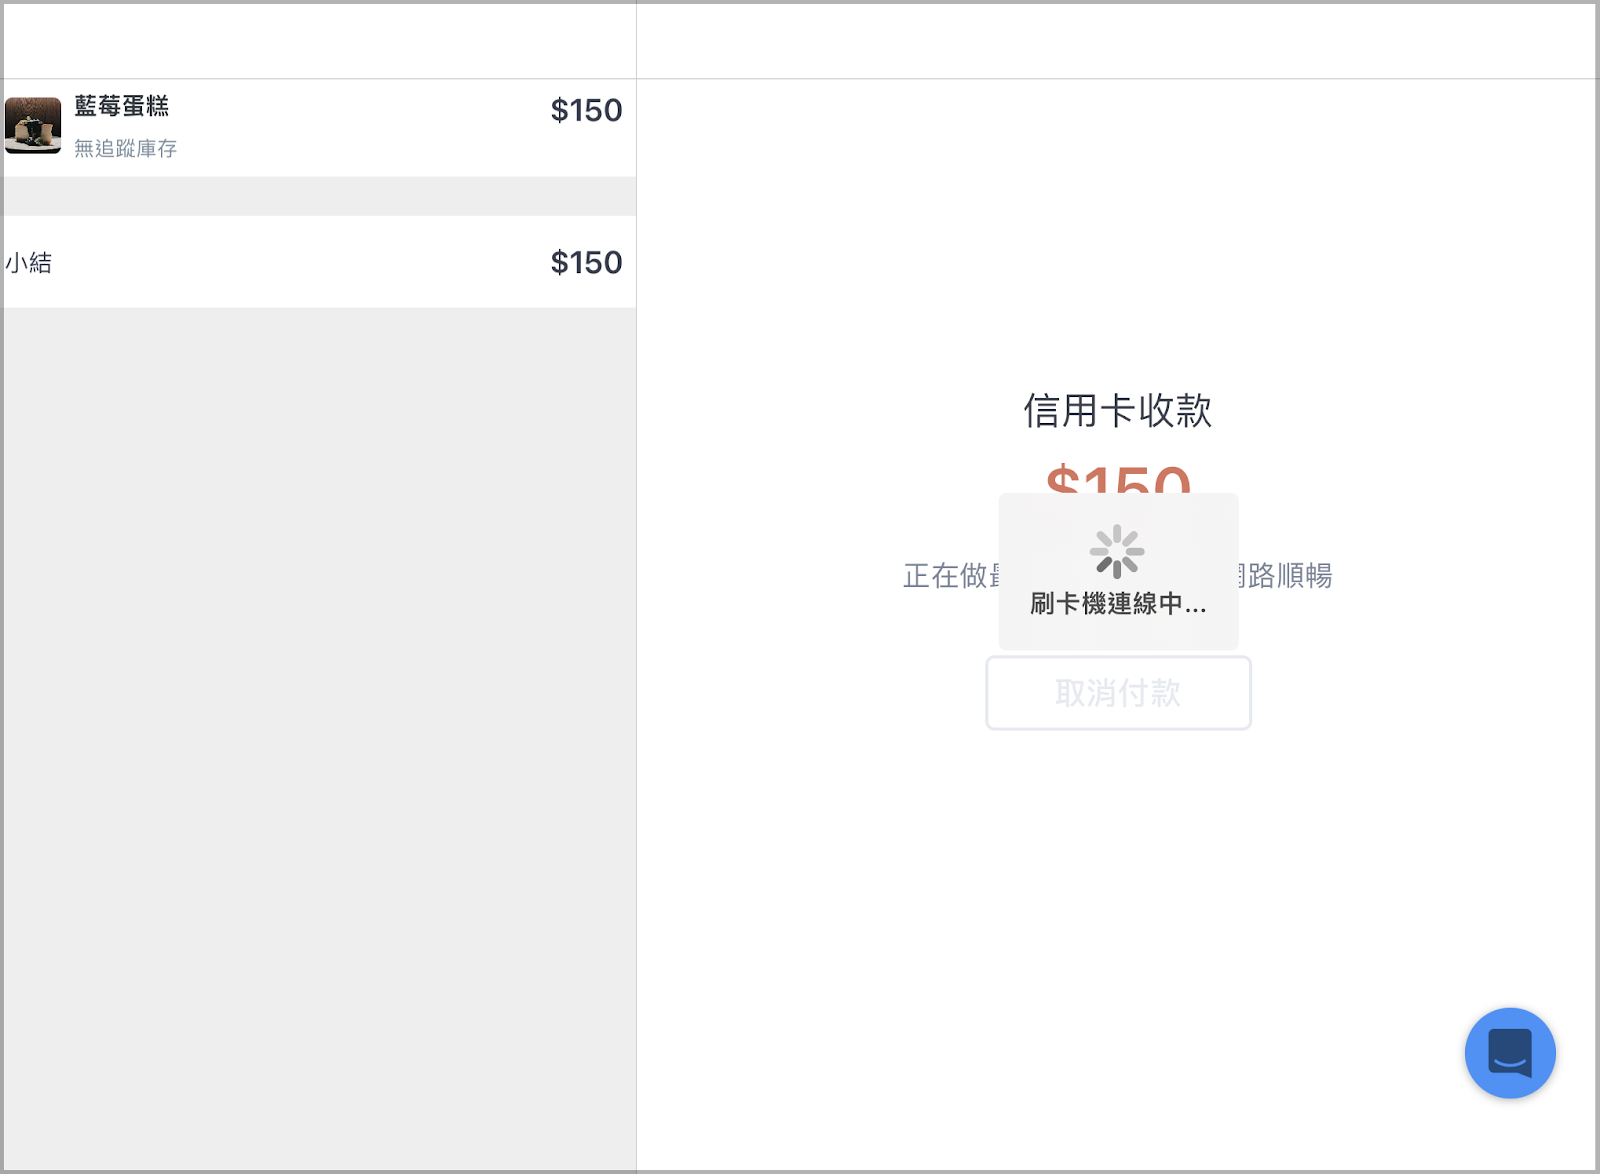Click the left panel top header bar
This screenshot has width=1600, height=1174.
(x=319, y=41)
